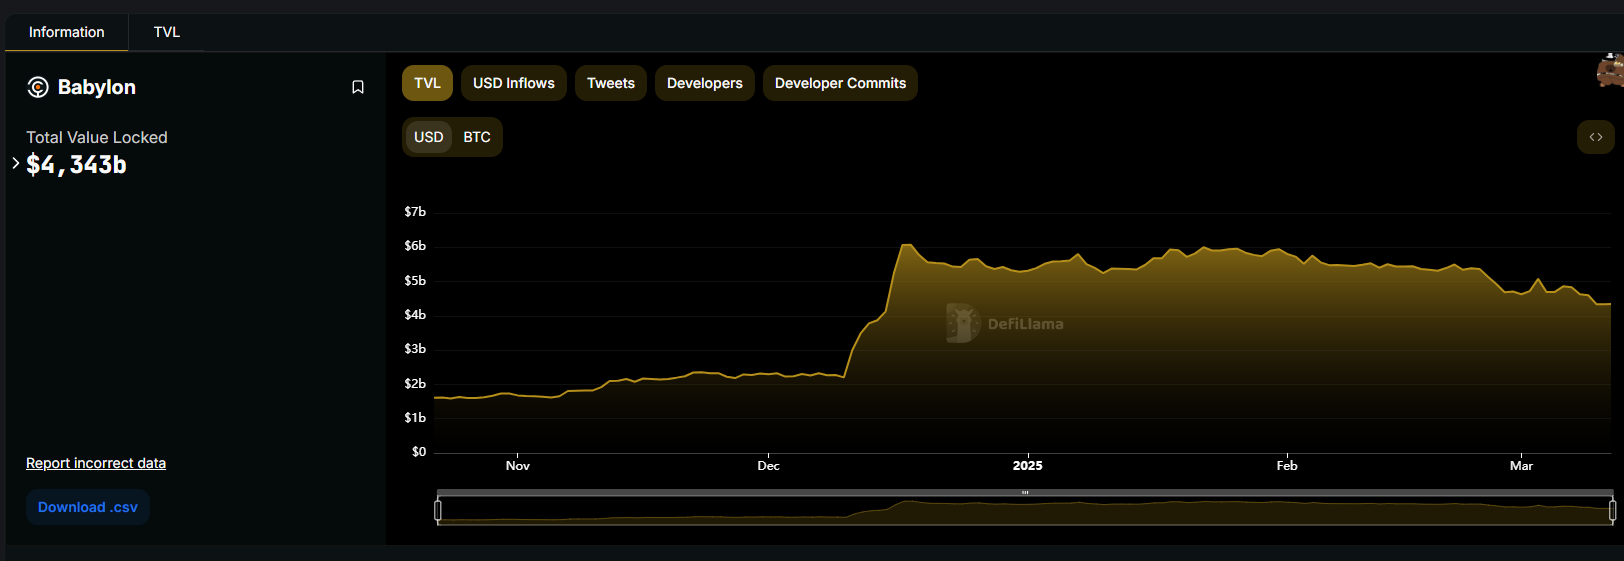1624x561 pixels.
Task: Click the 2025 label on the x-axis
Action: pos(1027,466)
